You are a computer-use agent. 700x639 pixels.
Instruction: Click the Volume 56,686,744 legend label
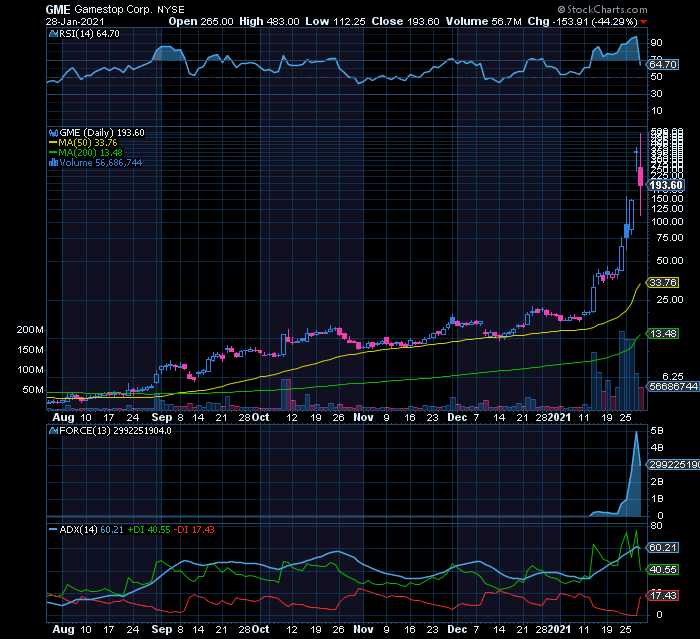(x=101, y=163)
